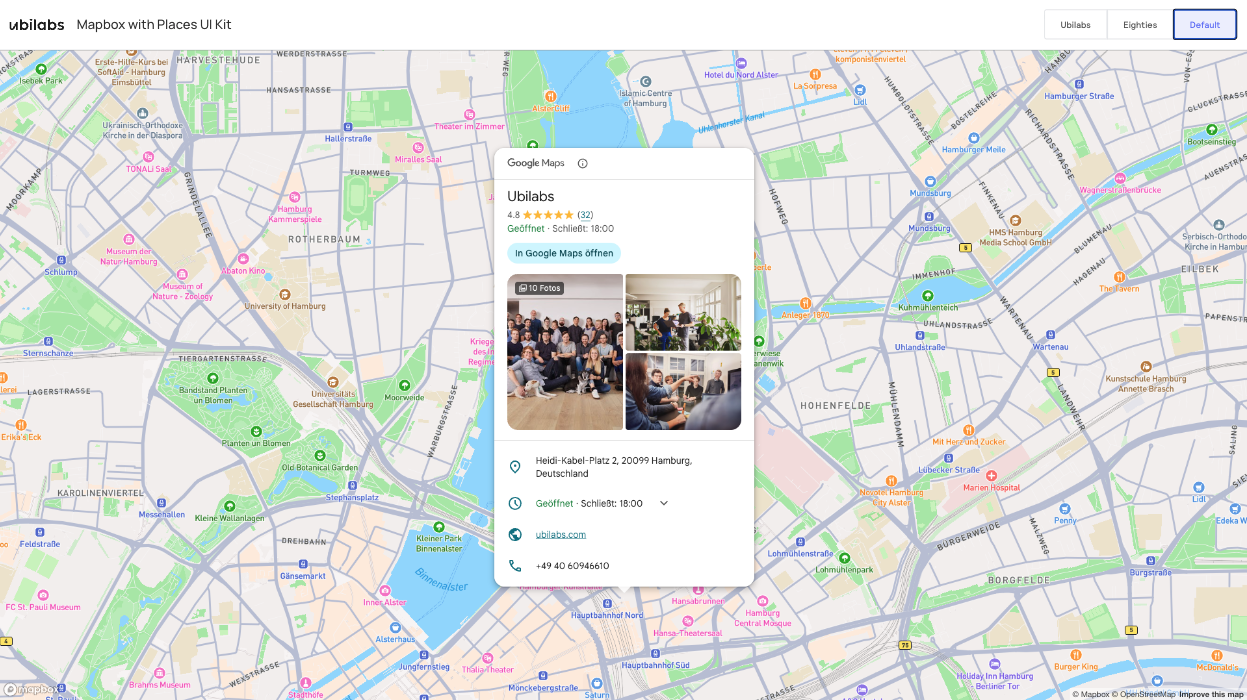The width and height of the screenshot is (1247, 700).
Task: Click the Ubilabs place title
Action: [x=530, y=196]
